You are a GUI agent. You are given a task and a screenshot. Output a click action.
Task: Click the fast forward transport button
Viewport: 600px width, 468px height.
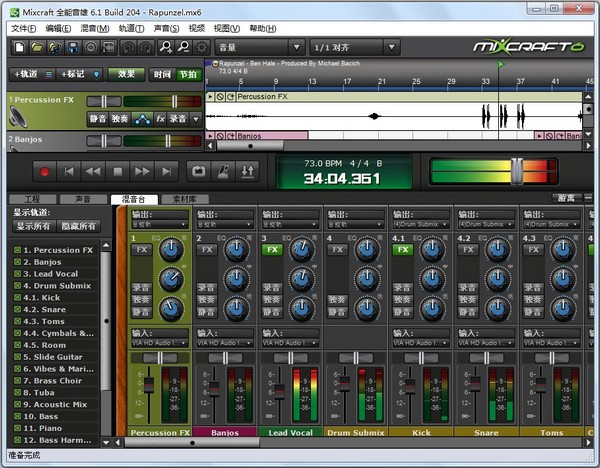click(142, 171)
